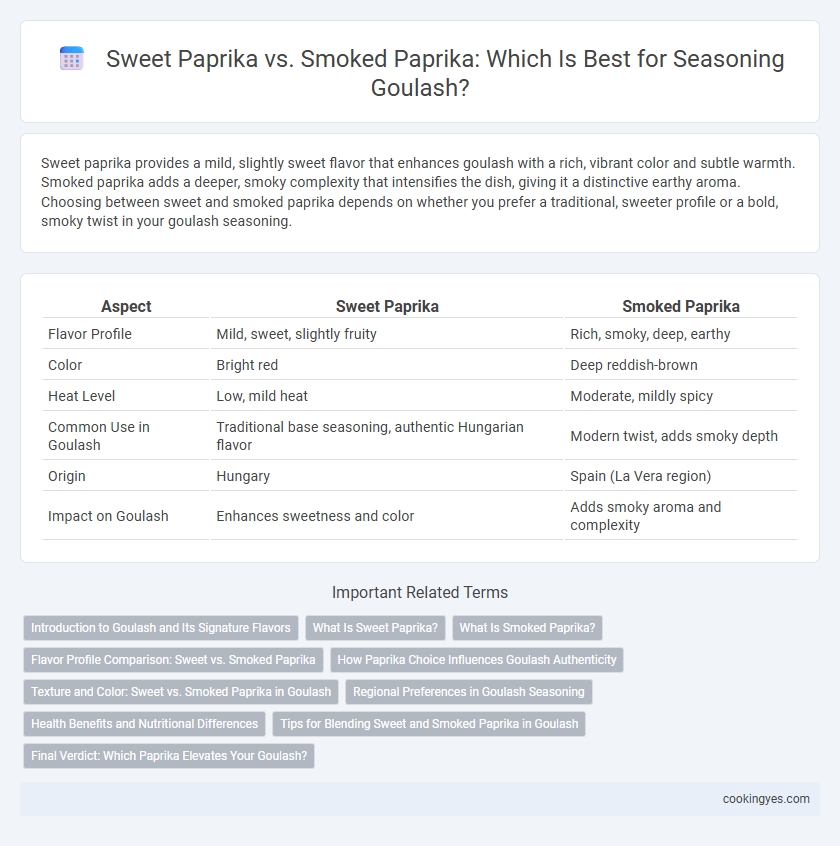This screenshot has height=846, width=840.
Task: Select 'Final Verdict: Which Paprika Elevates Your Goulash?'
Action: pyautogui.click(x=169, y=756)
